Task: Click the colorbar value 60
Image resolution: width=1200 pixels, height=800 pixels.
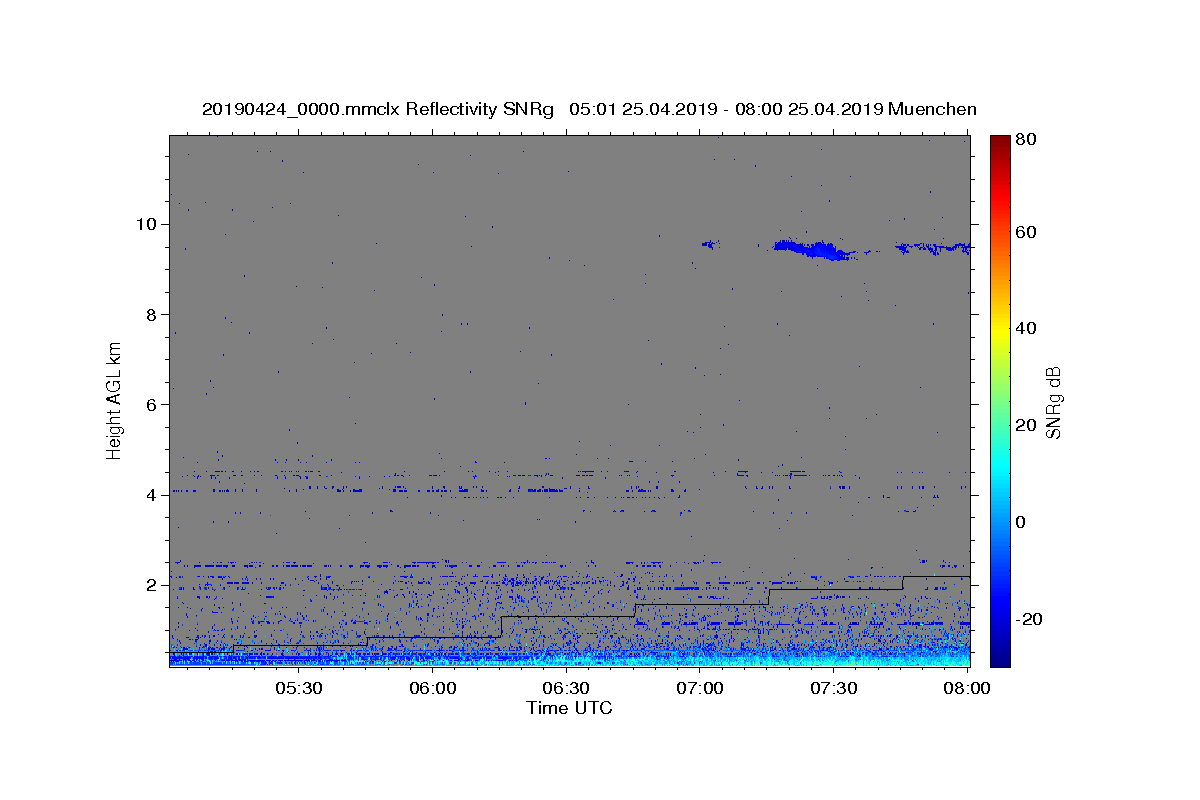Action: click(1025, 232)
